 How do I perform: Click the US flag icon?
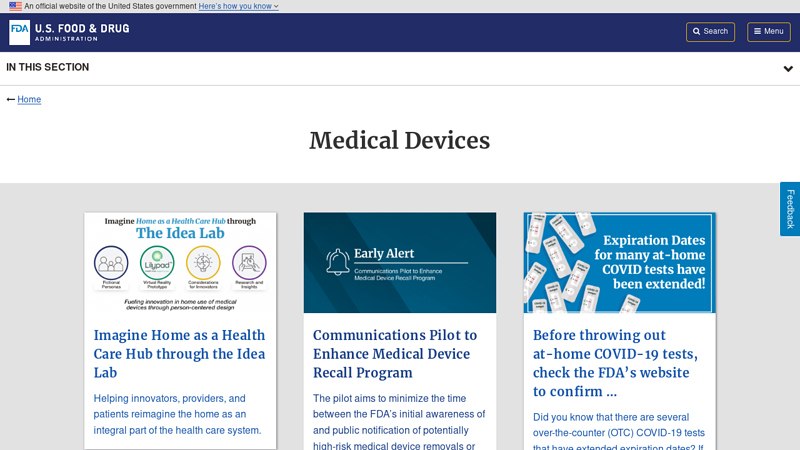pyautogui.click(x=15, y=6)
